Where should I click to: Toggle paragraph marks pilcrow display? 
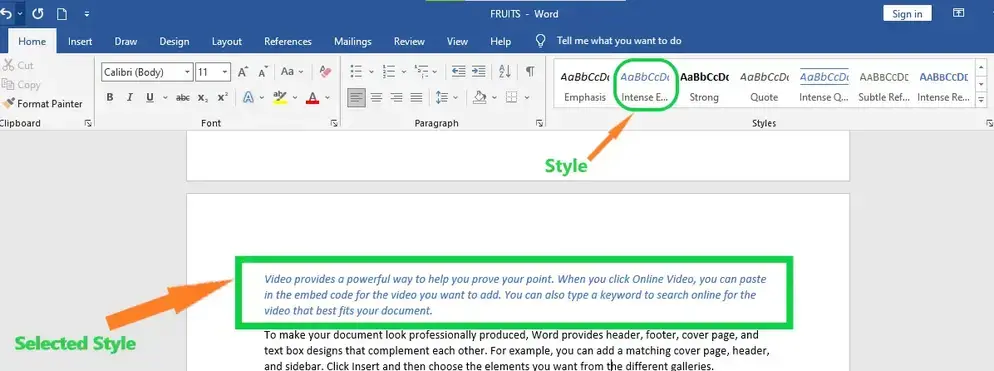(530, 72)
